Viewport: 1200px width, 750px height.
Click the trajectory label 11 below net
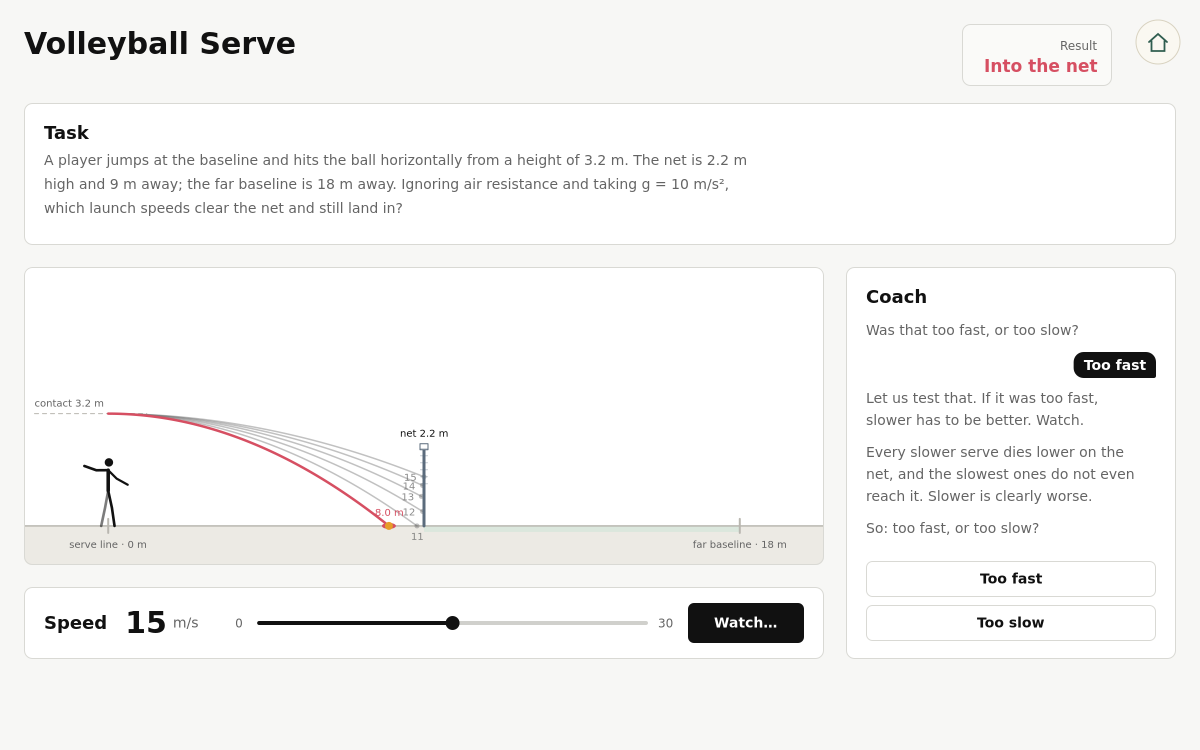(417, 537)
